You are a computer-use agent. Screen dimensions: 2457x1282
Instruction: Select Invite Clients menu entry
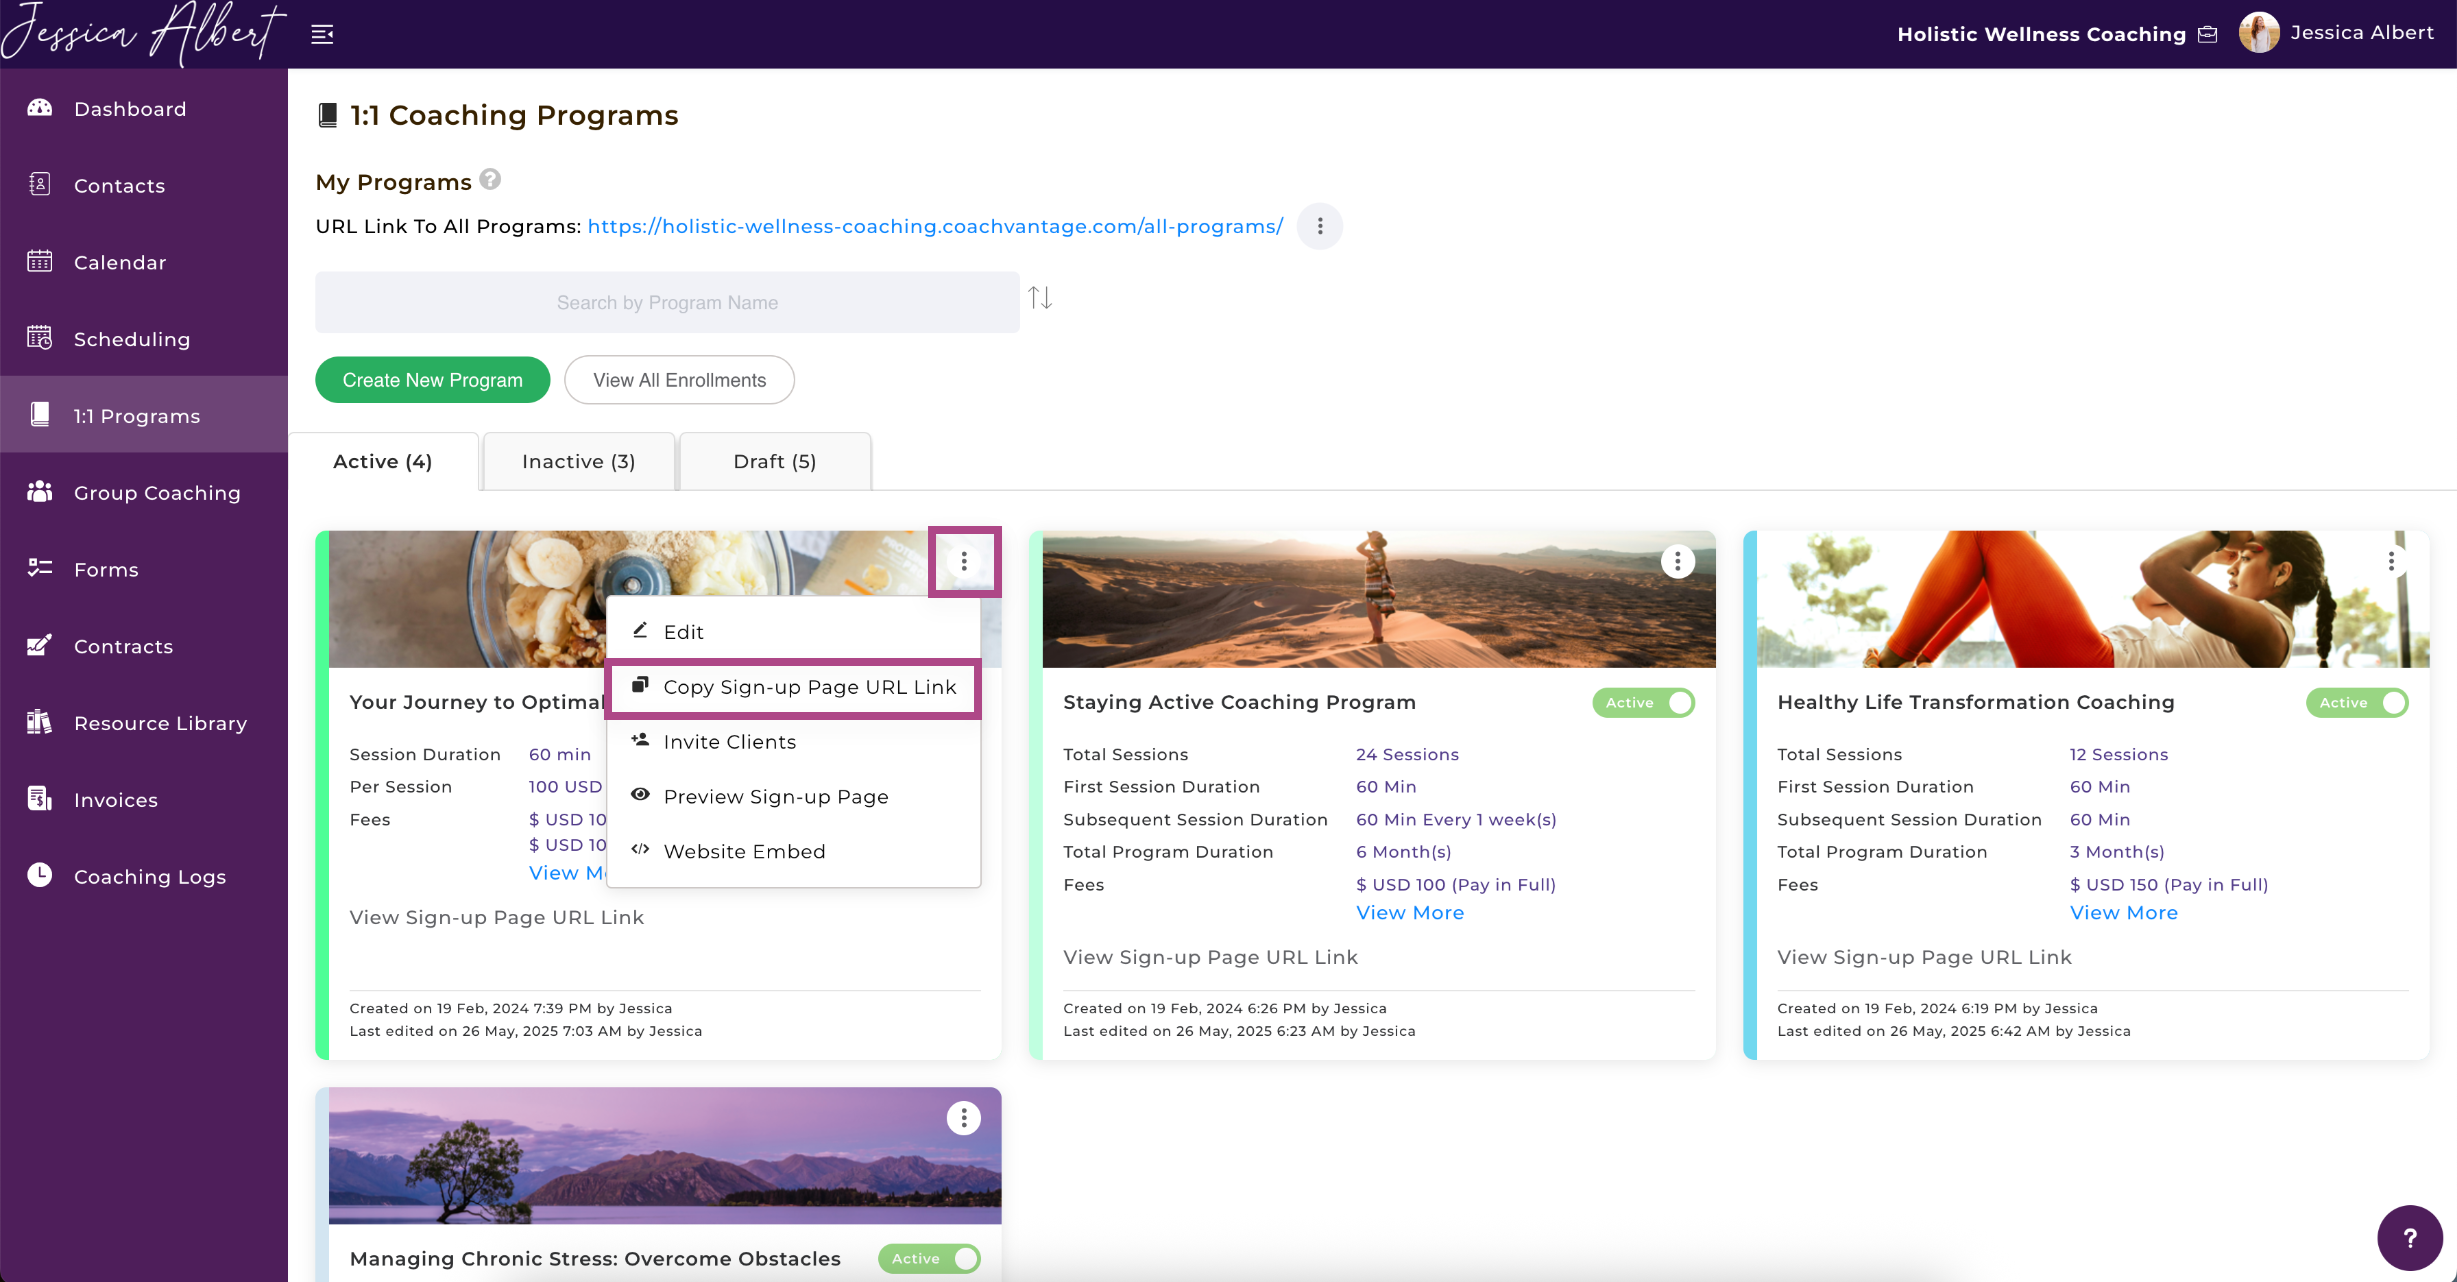point(794,742)
